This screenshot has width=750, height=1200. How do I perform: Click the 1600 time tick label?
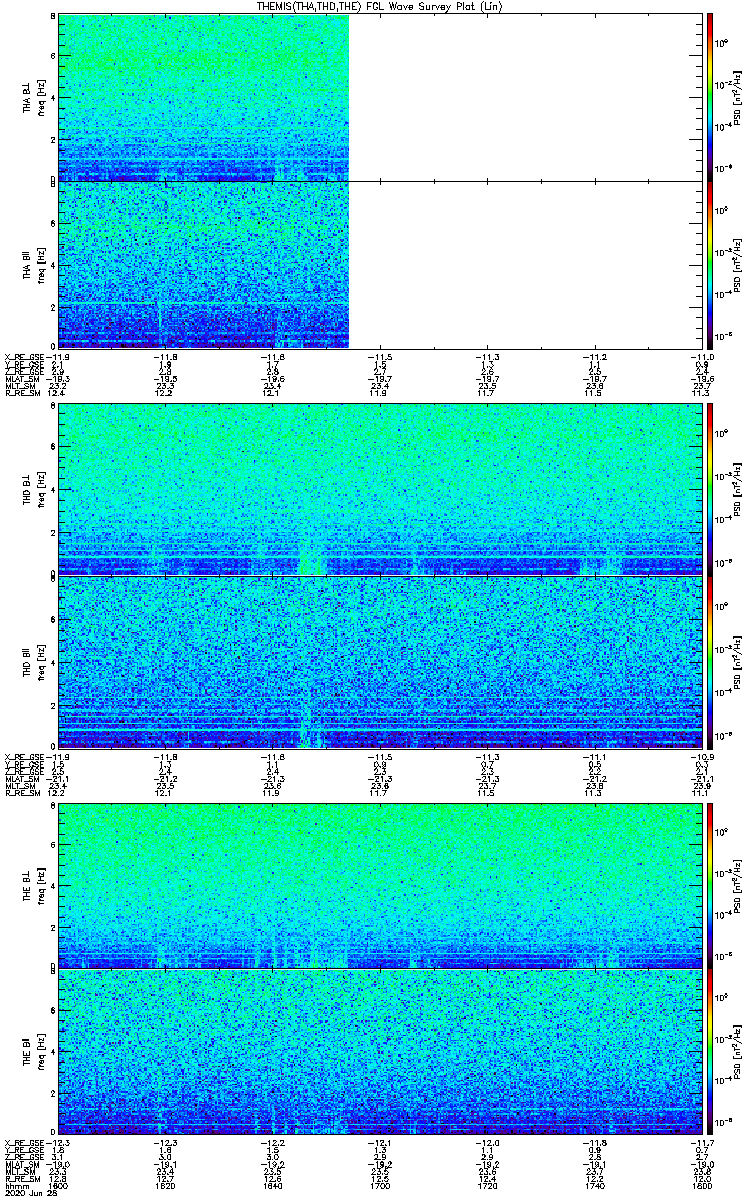59,1184
